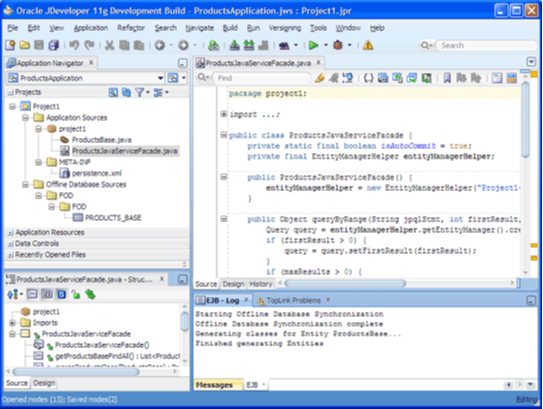Click the search icon in Projects bar
543x409 pixels.
click(x=113, y=92)
